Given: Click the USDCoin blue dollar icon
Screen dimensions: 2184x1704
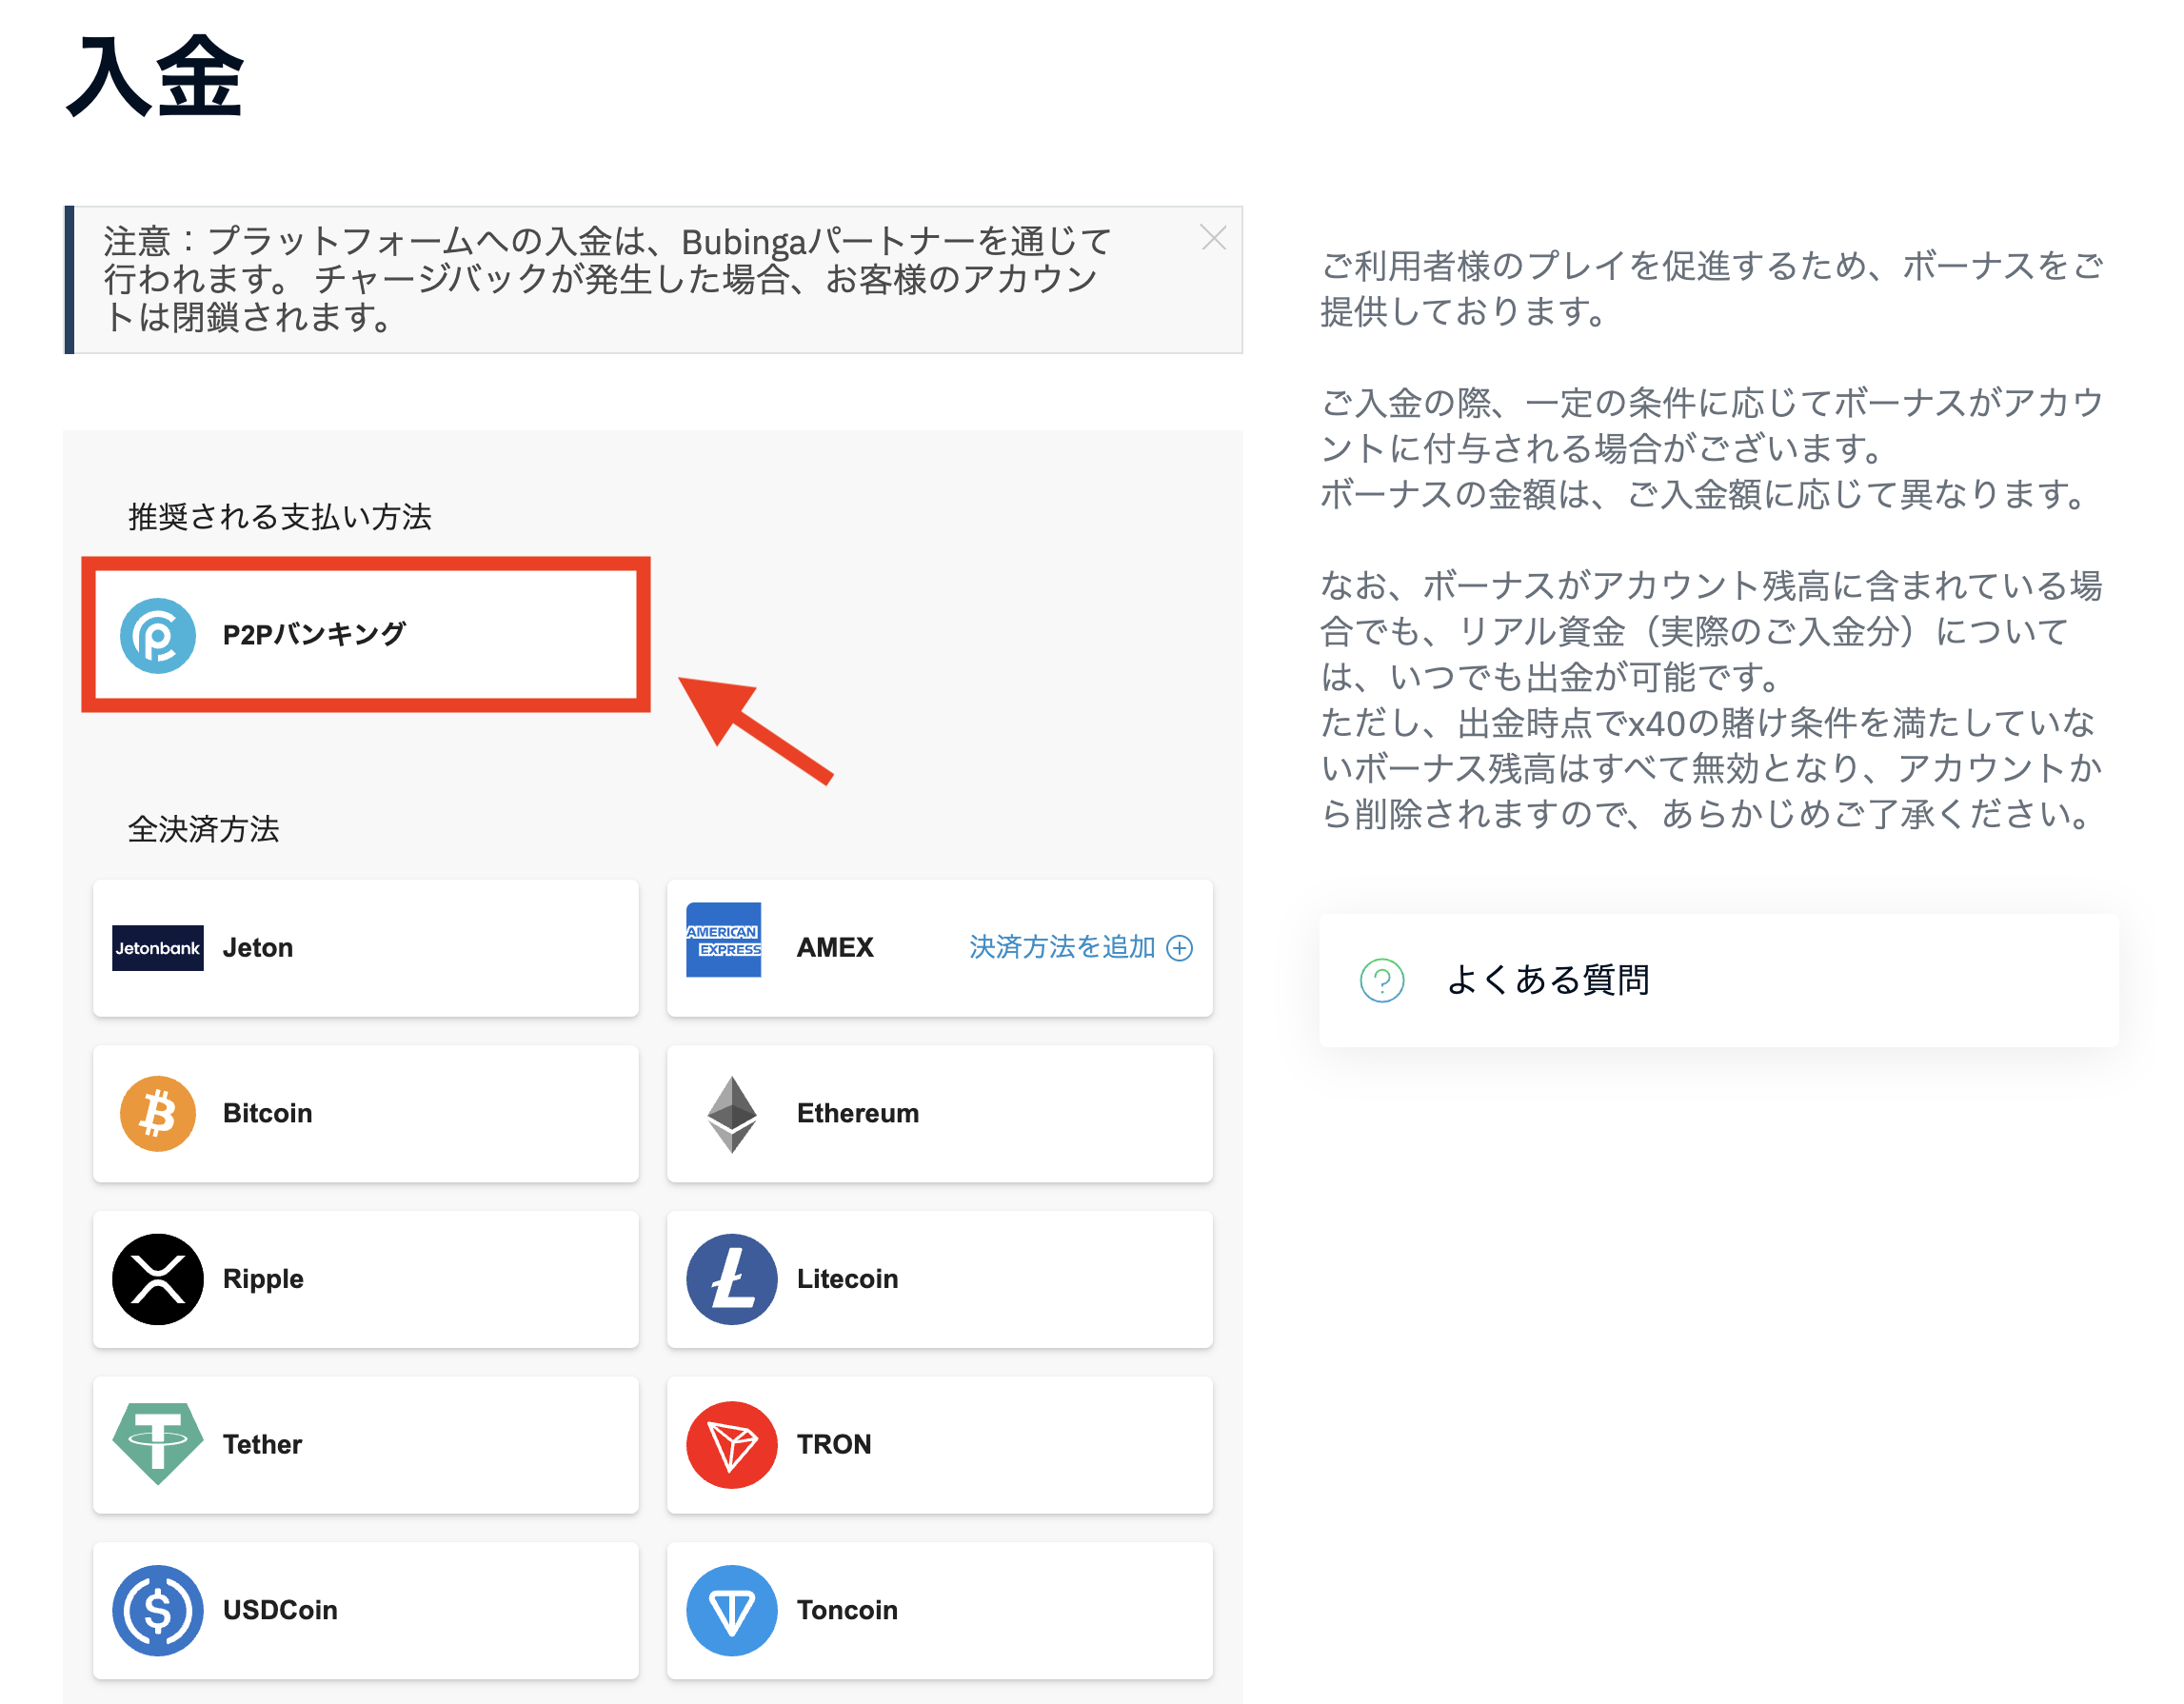Looking at the screenshot, I should 157,1610.
